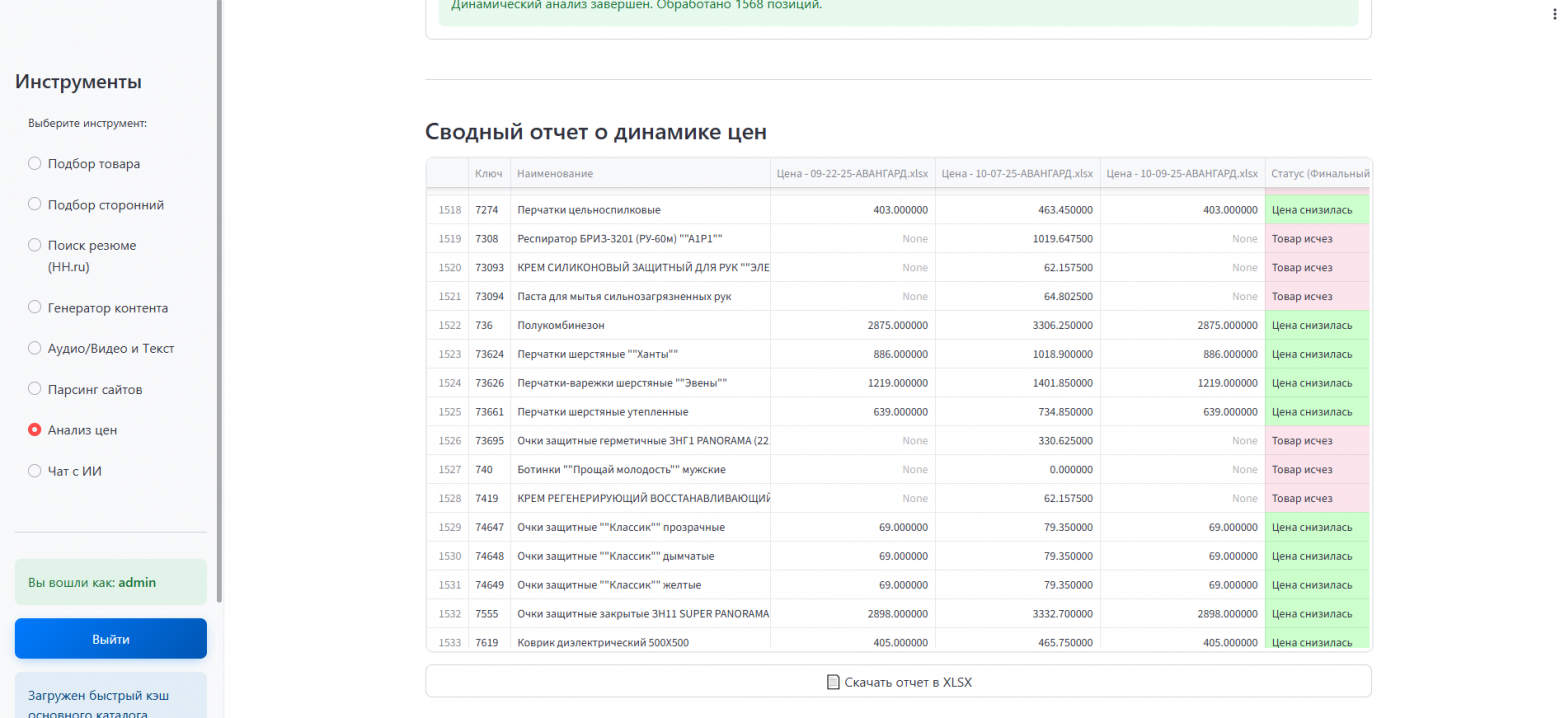The width and height of the screenshot is (1560, 718).
Task: Sort by "Цена - 09-22-25-АВАНГАРД.xlsx" column header
Action: pos(852,173)
